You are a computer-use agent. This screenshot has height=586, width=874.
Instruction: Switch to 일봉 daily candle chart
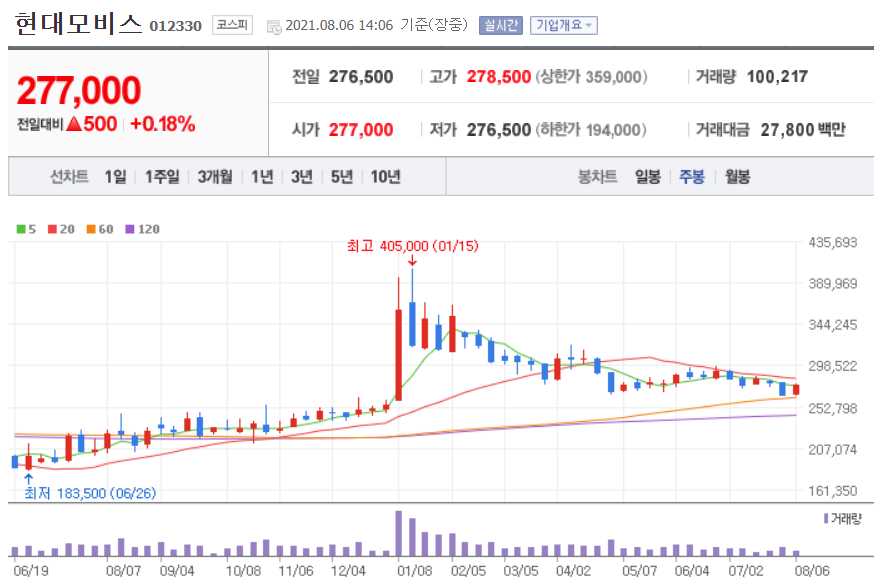[x=648, y=177]
